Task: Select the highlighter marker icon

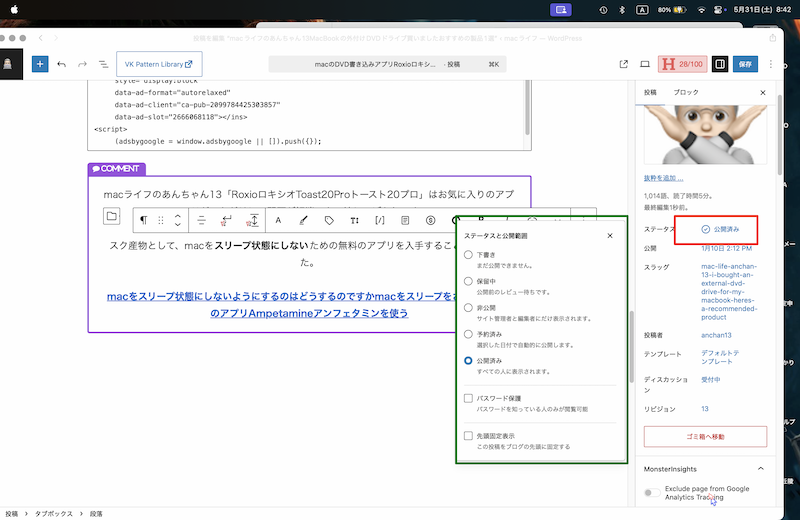Action: pos(303,220)
